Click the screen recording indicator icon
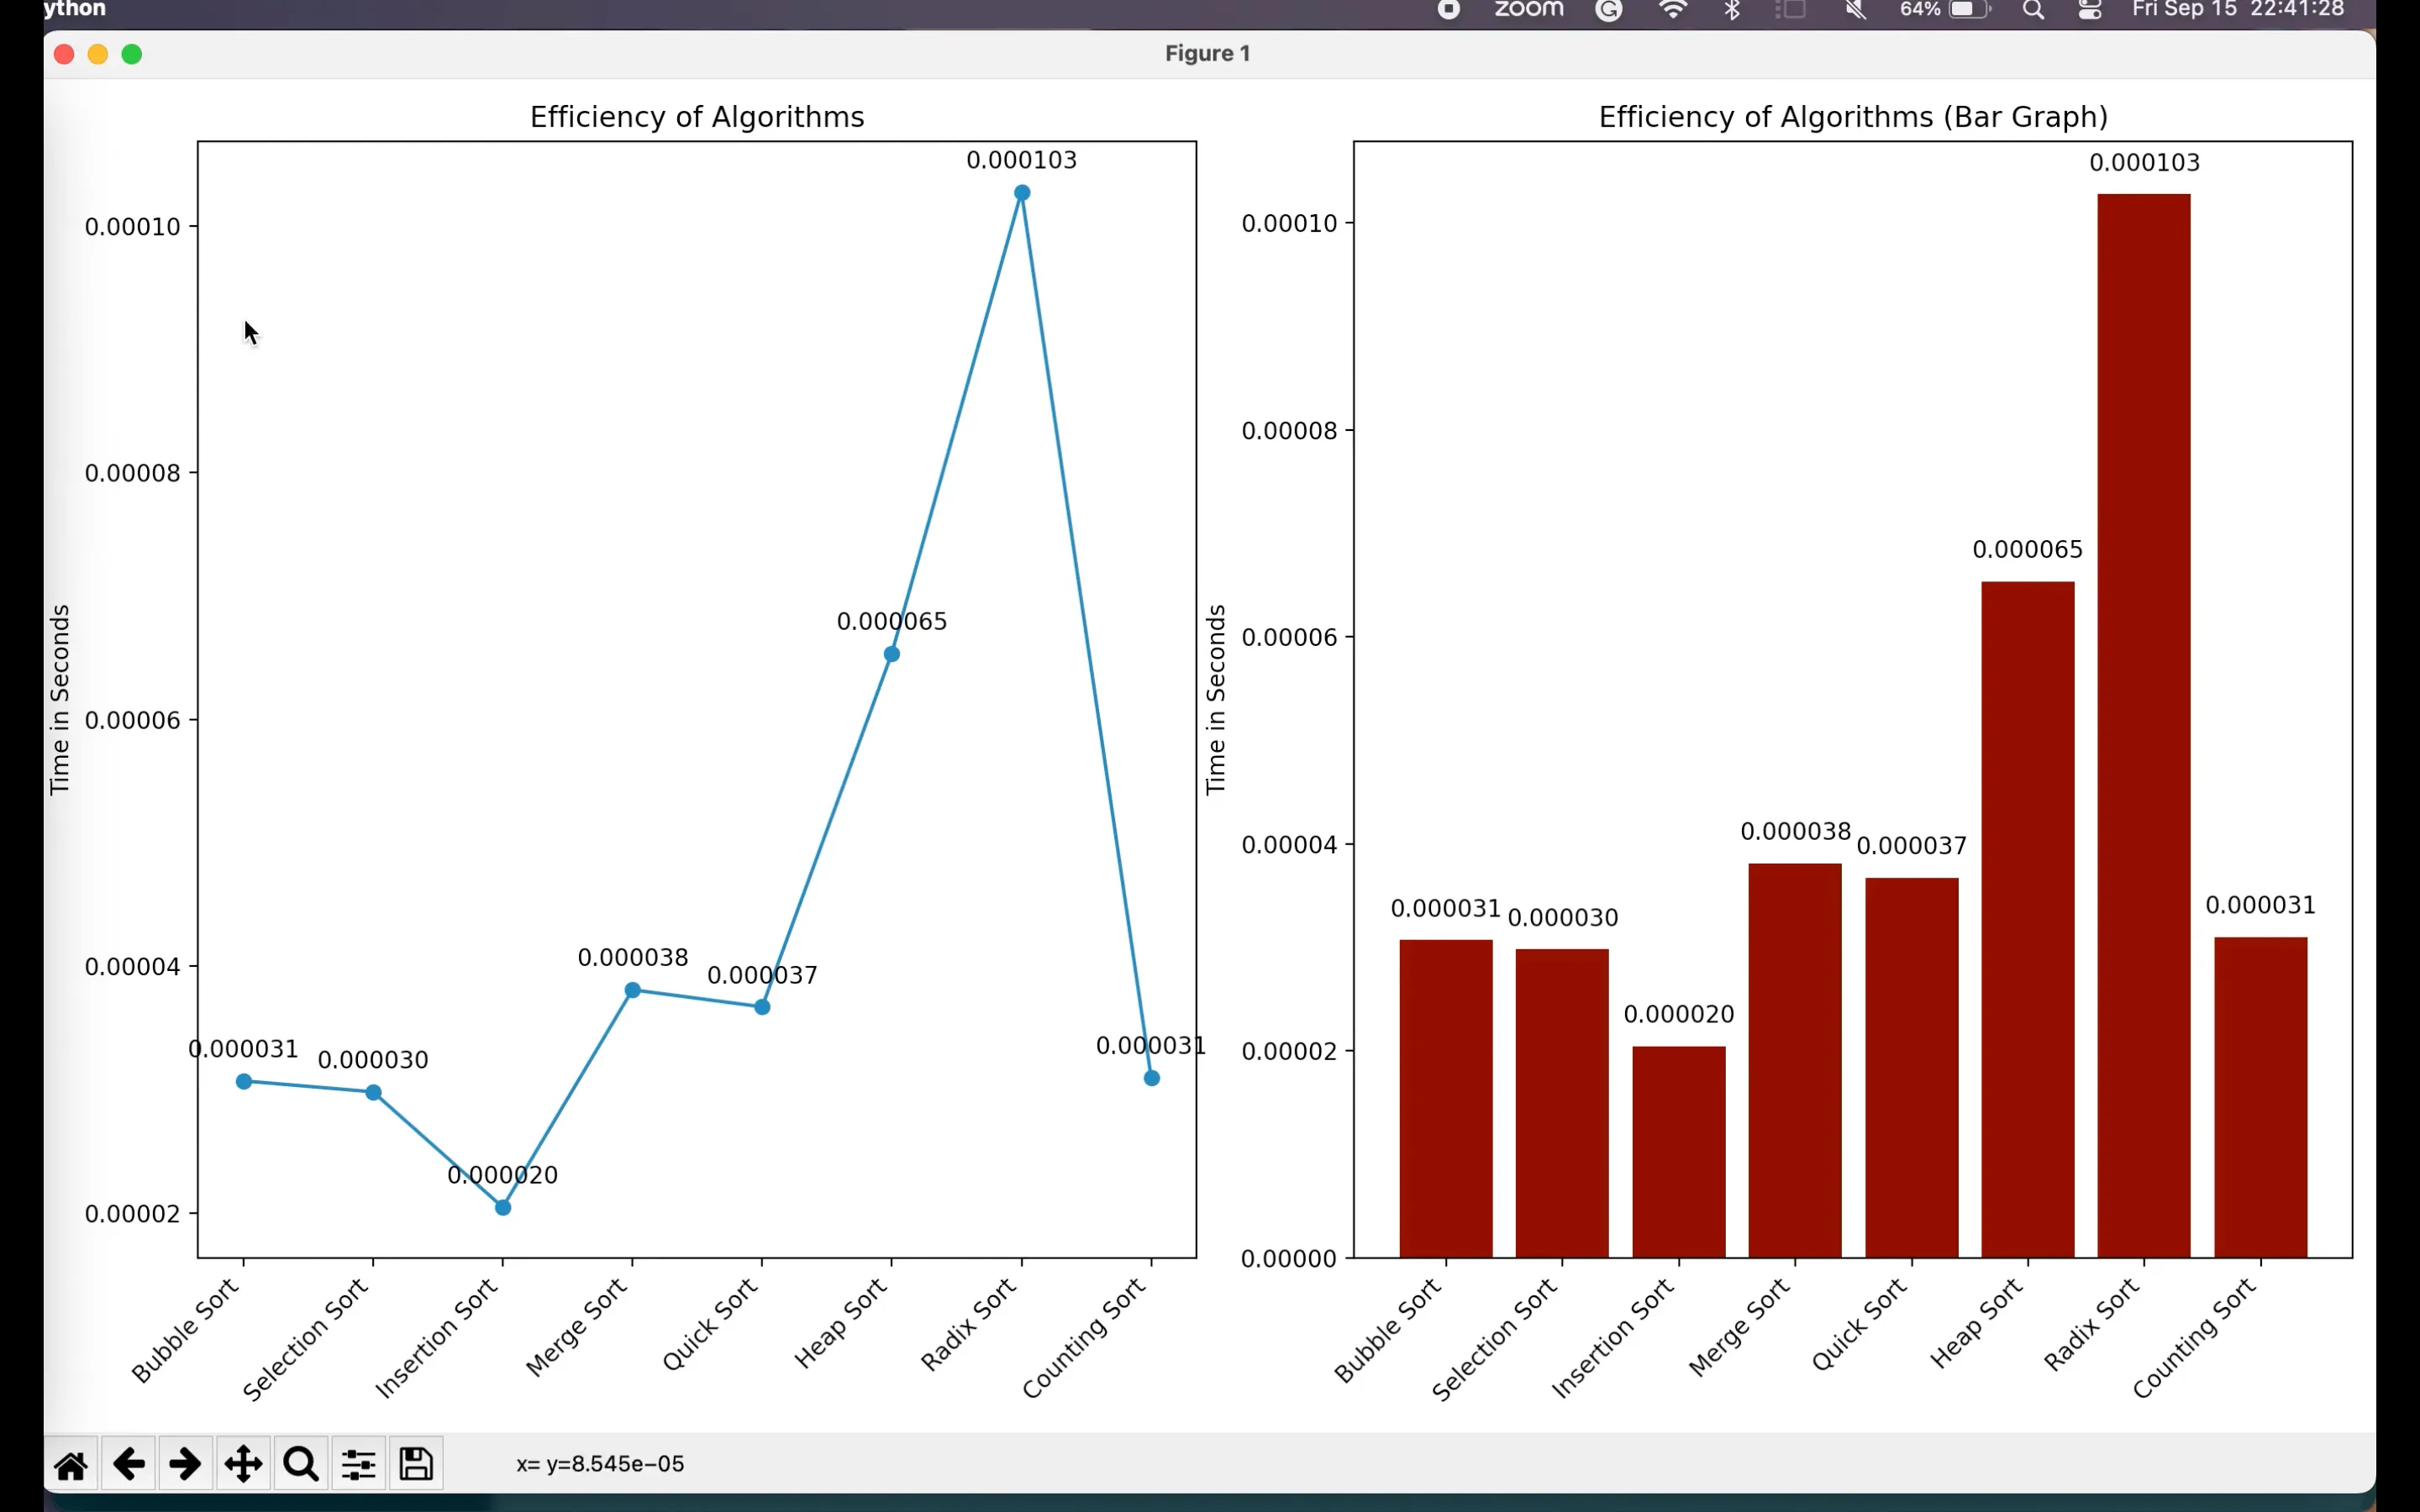This screenshot has width=2420, height=1512. tap(1449, 10)
